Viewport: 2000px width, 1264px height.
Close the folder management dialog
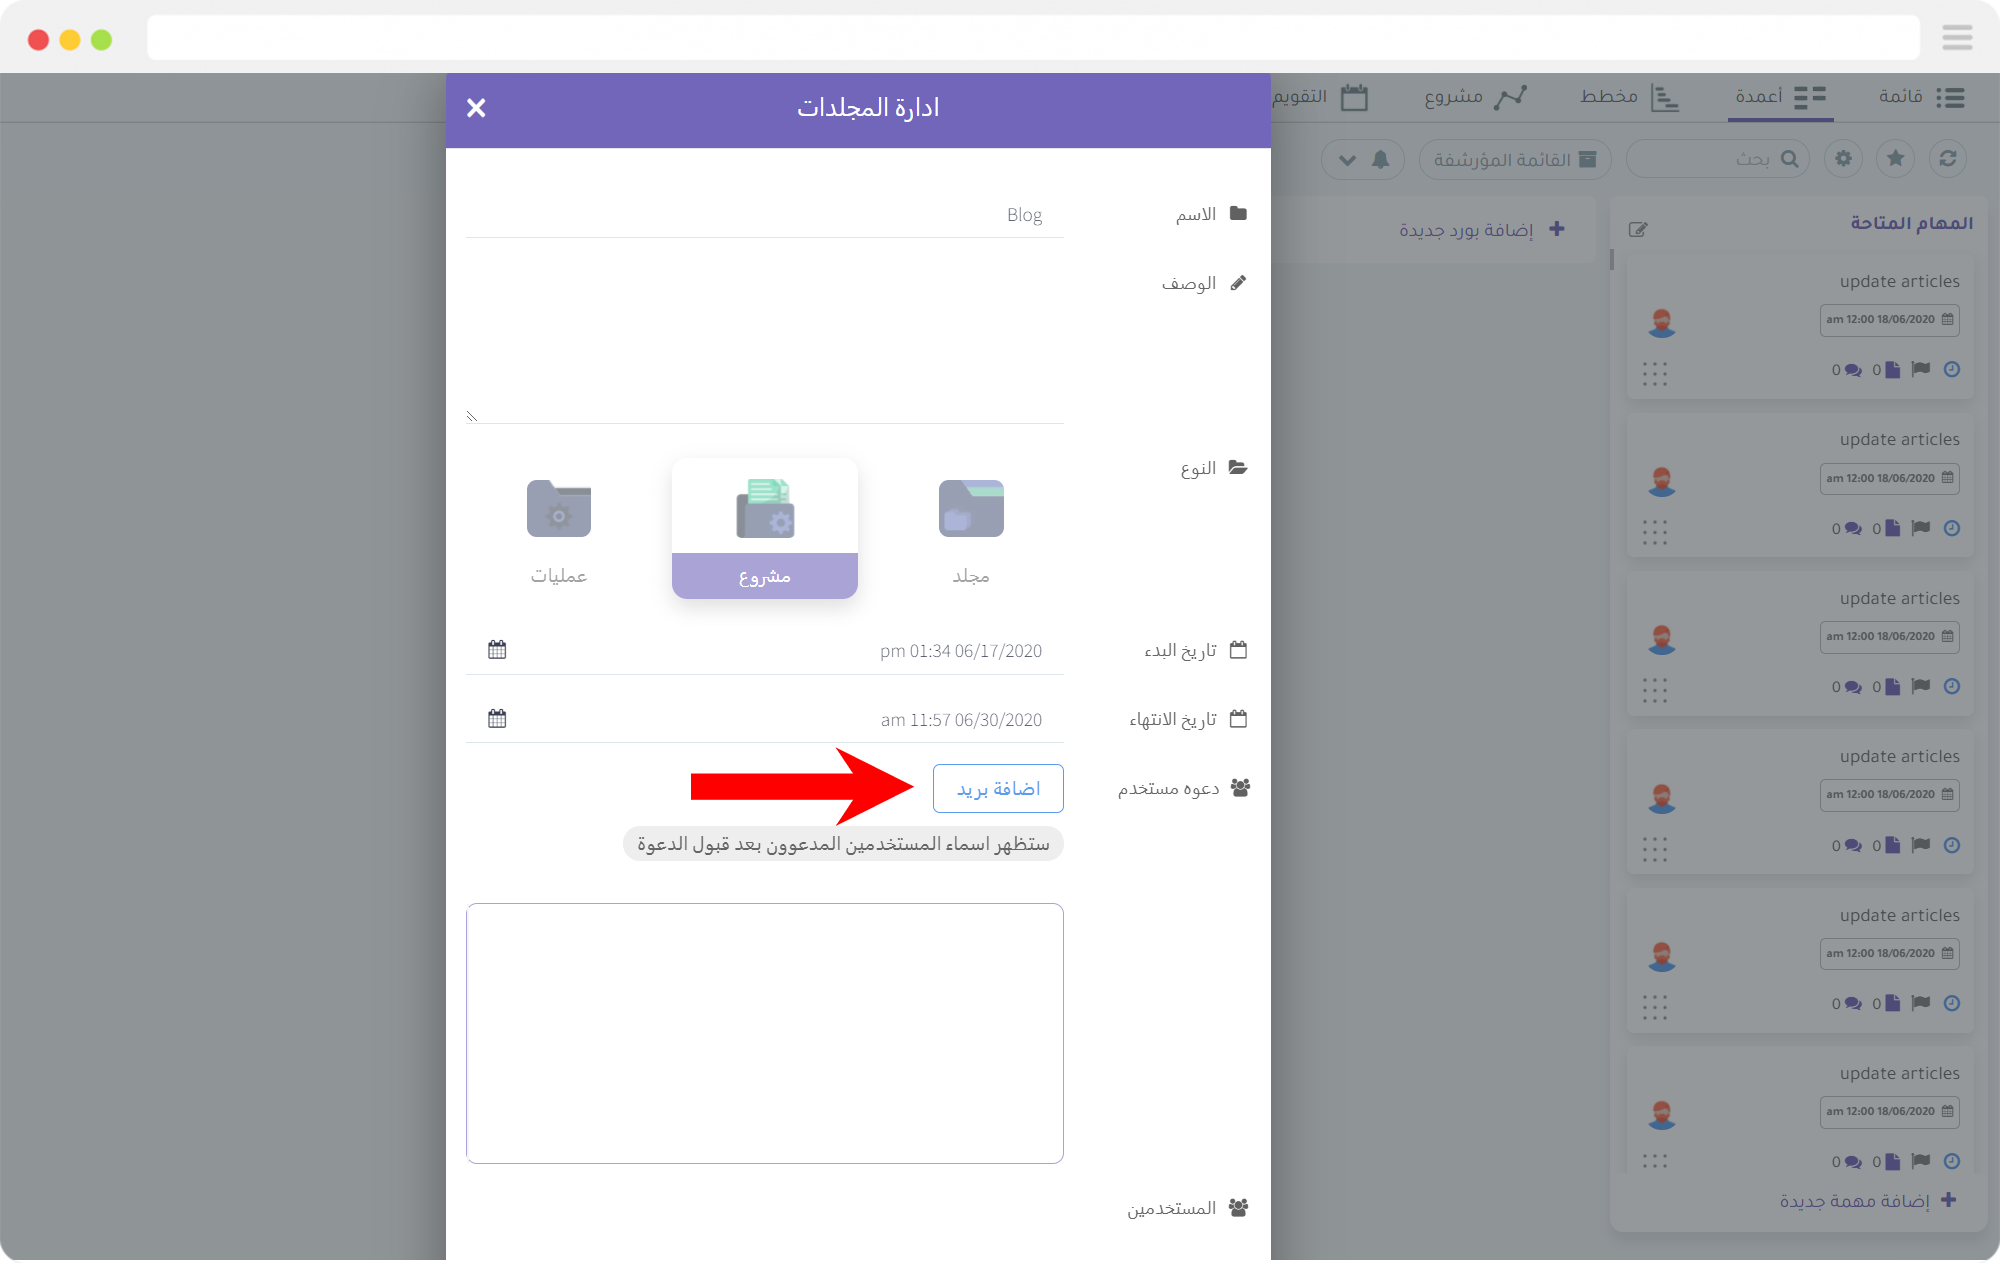(x=476, y=108)
